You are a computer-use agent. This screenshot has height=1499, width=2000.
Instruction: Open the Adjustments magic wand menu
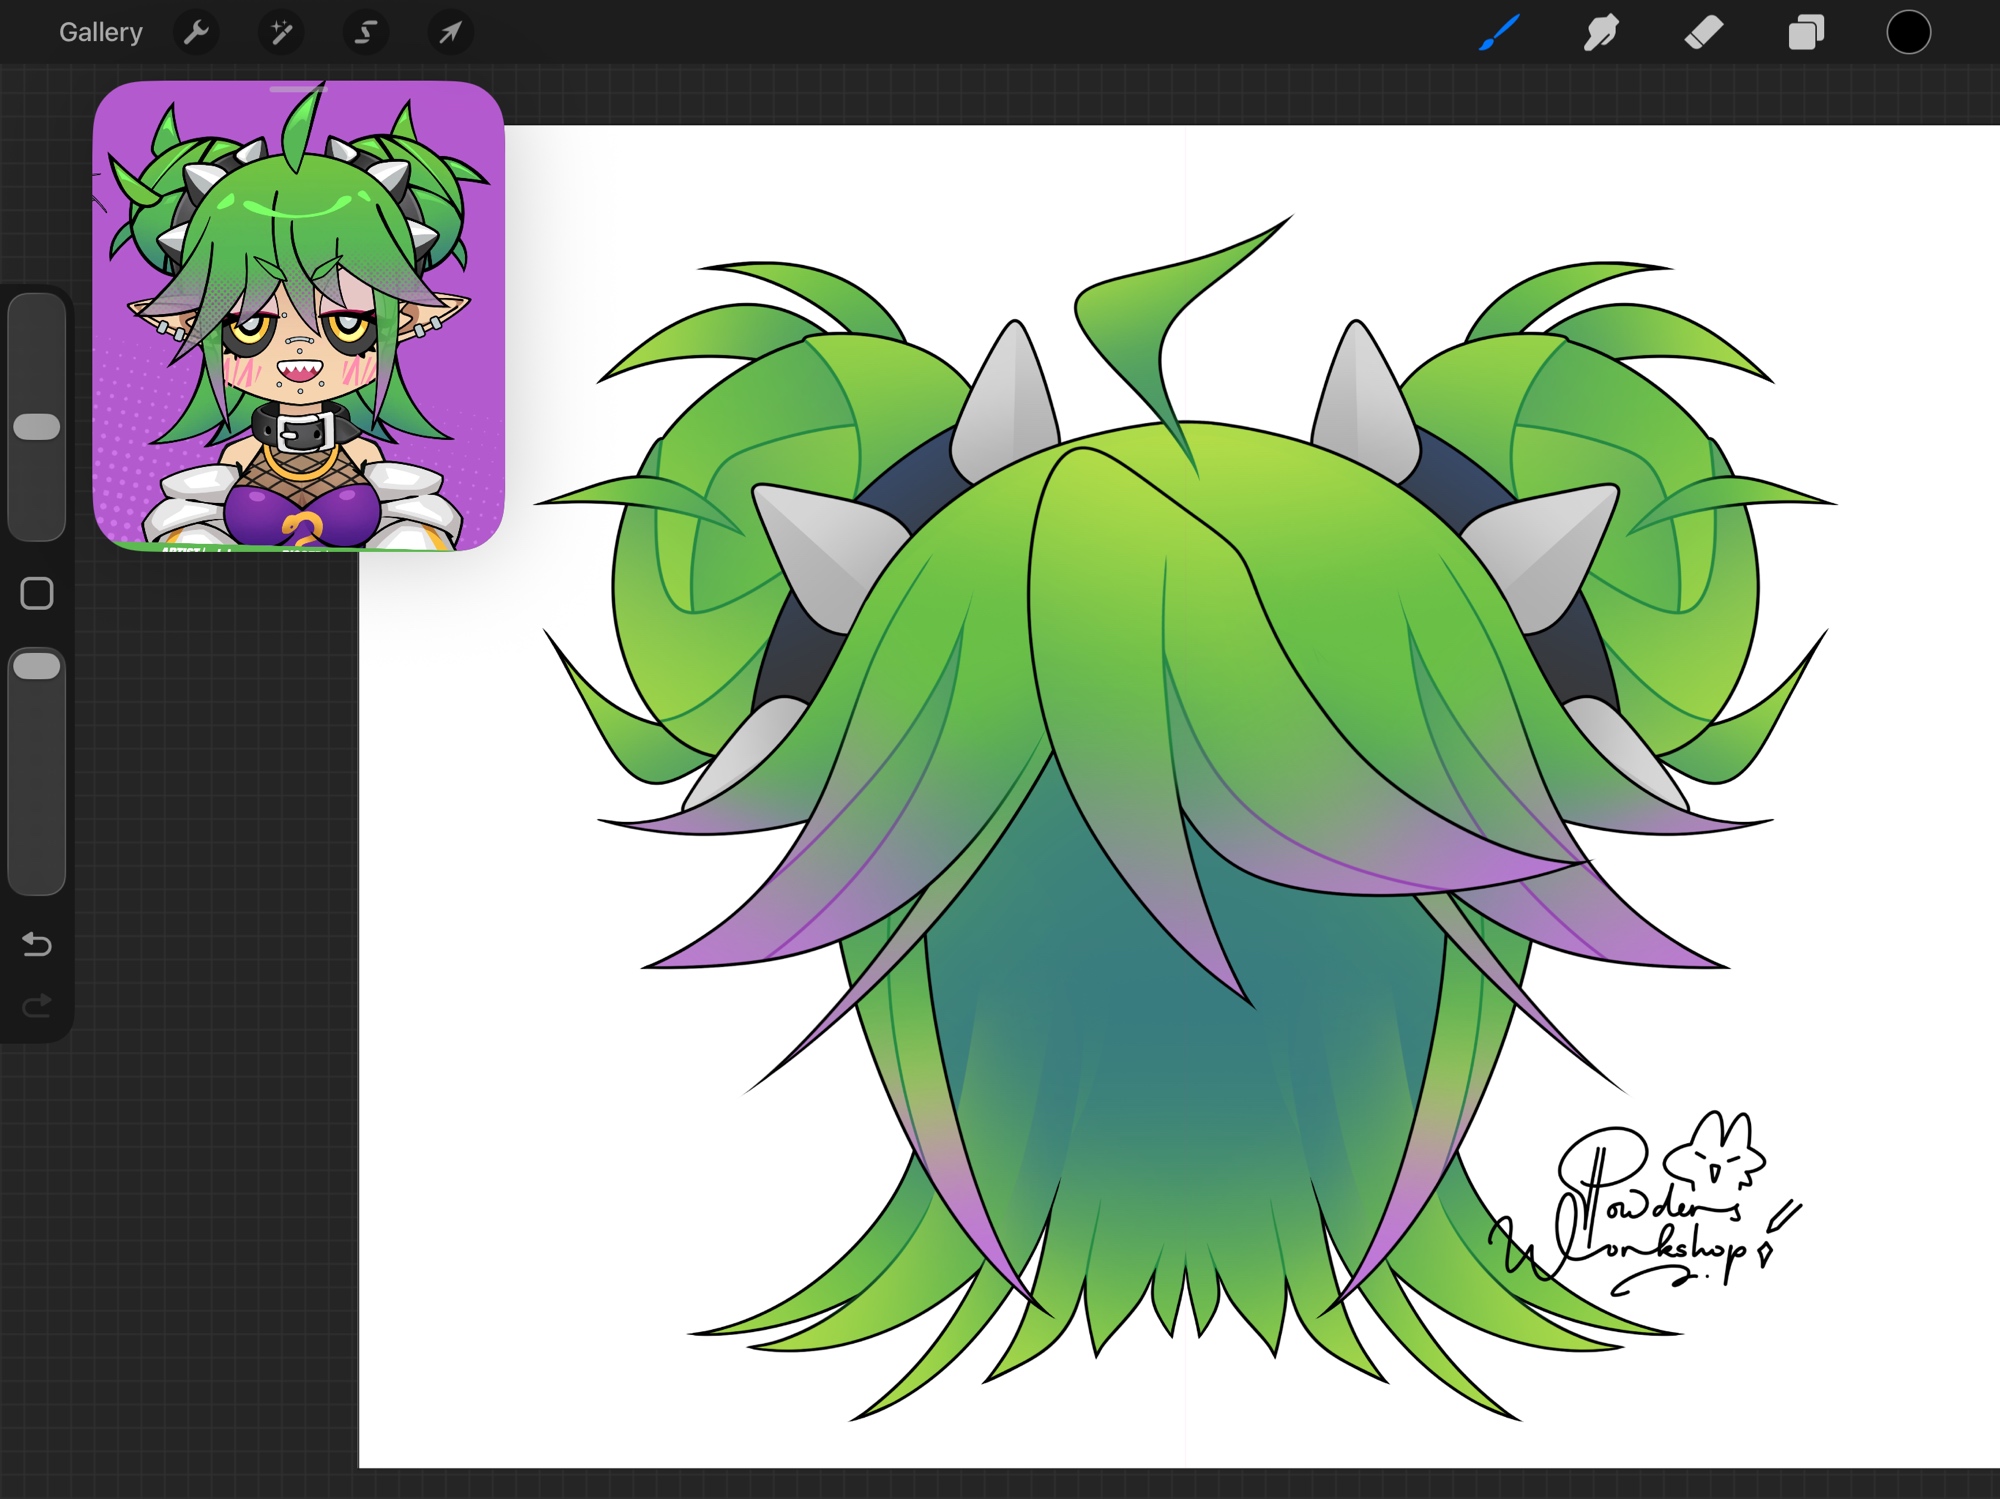(x=281, y=33)
